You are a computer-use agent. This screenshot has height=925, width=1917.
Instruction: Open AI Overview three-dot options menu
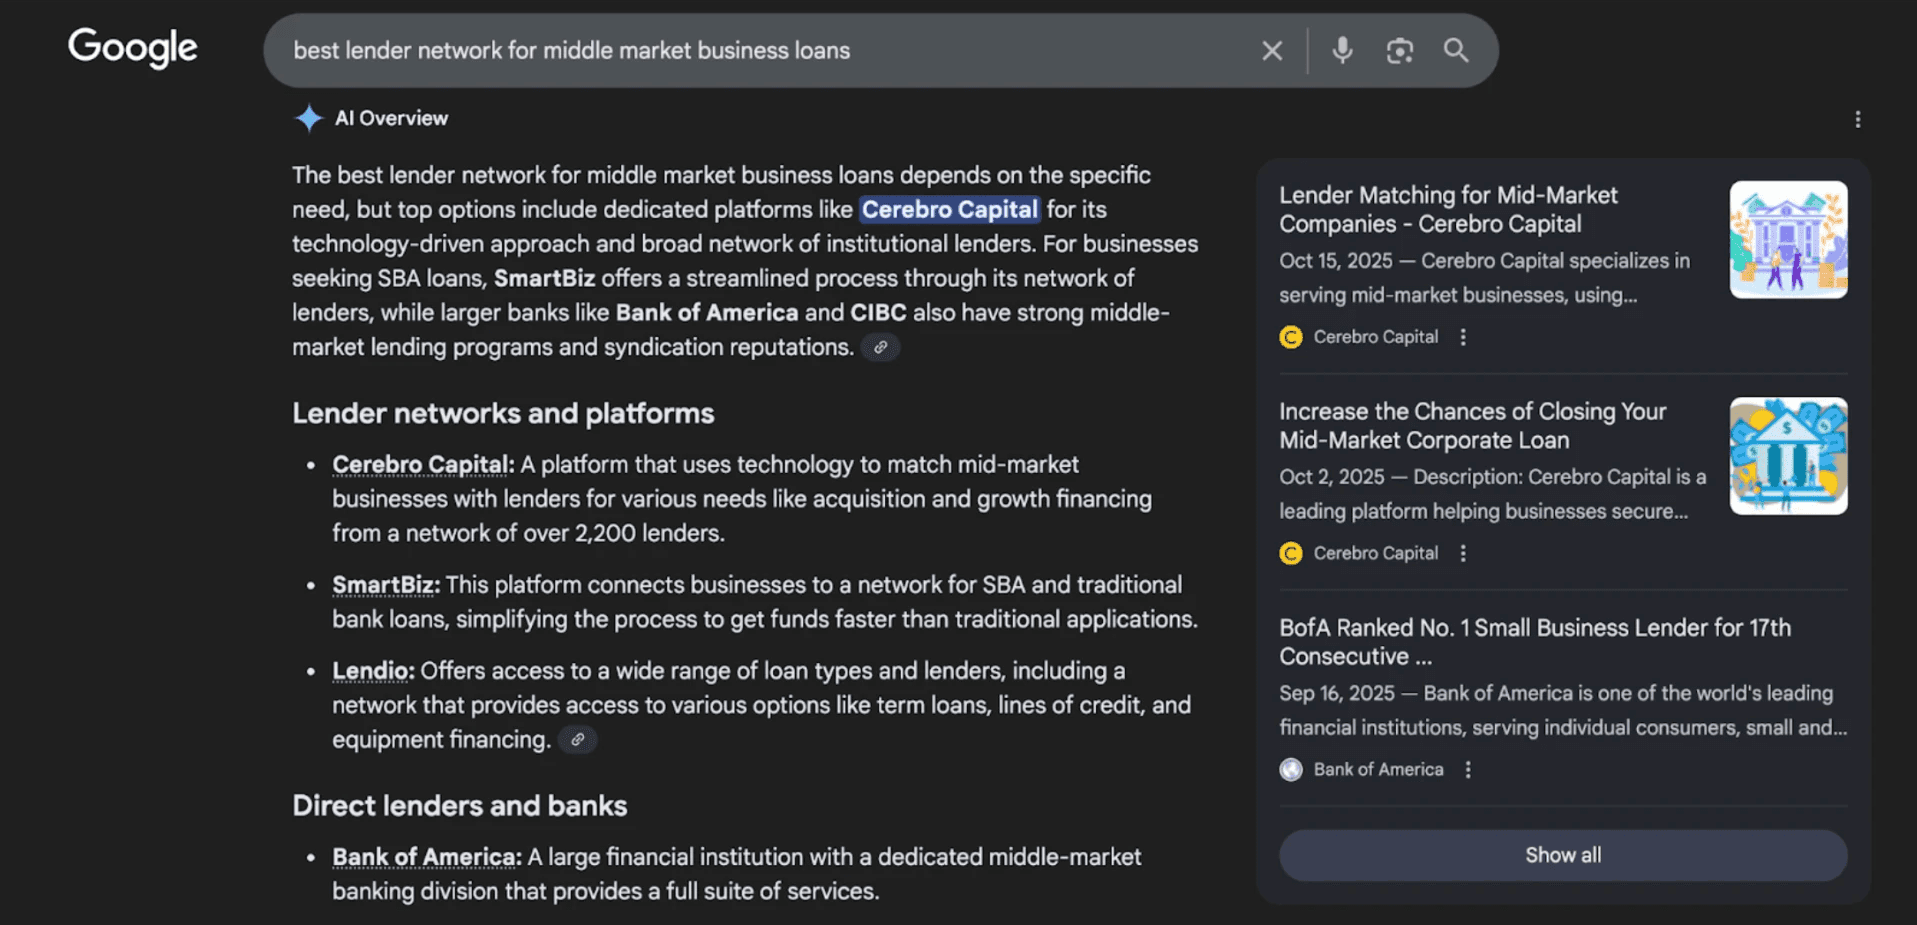(1857, 119)
